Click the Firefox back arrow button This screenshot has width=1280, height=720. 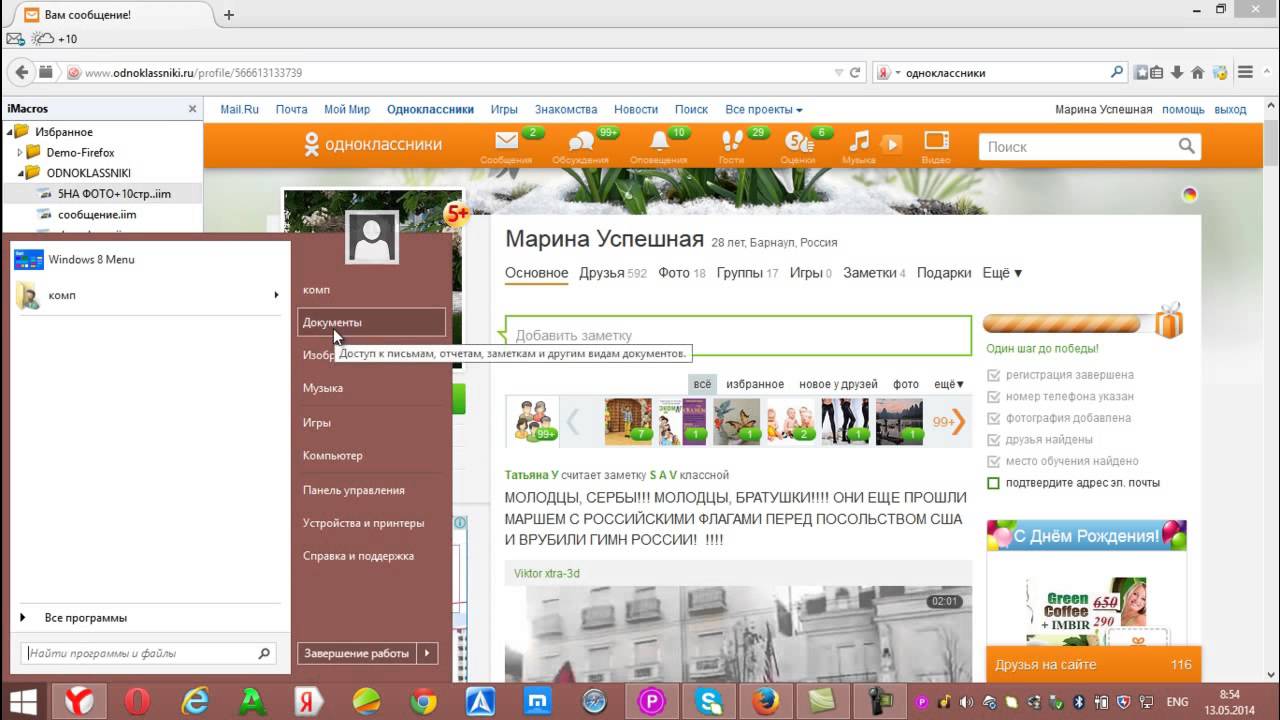click(22, 73)
